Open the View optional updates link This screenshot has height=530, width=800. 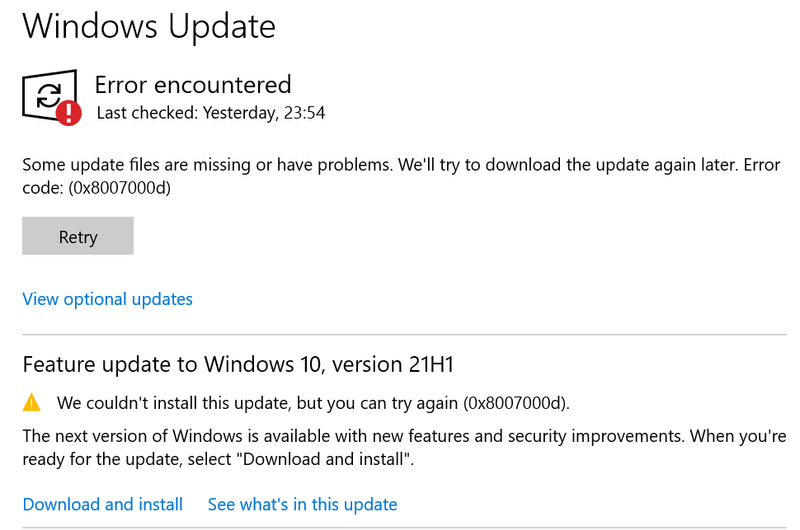pyautogui.click(x=107, y=299)
